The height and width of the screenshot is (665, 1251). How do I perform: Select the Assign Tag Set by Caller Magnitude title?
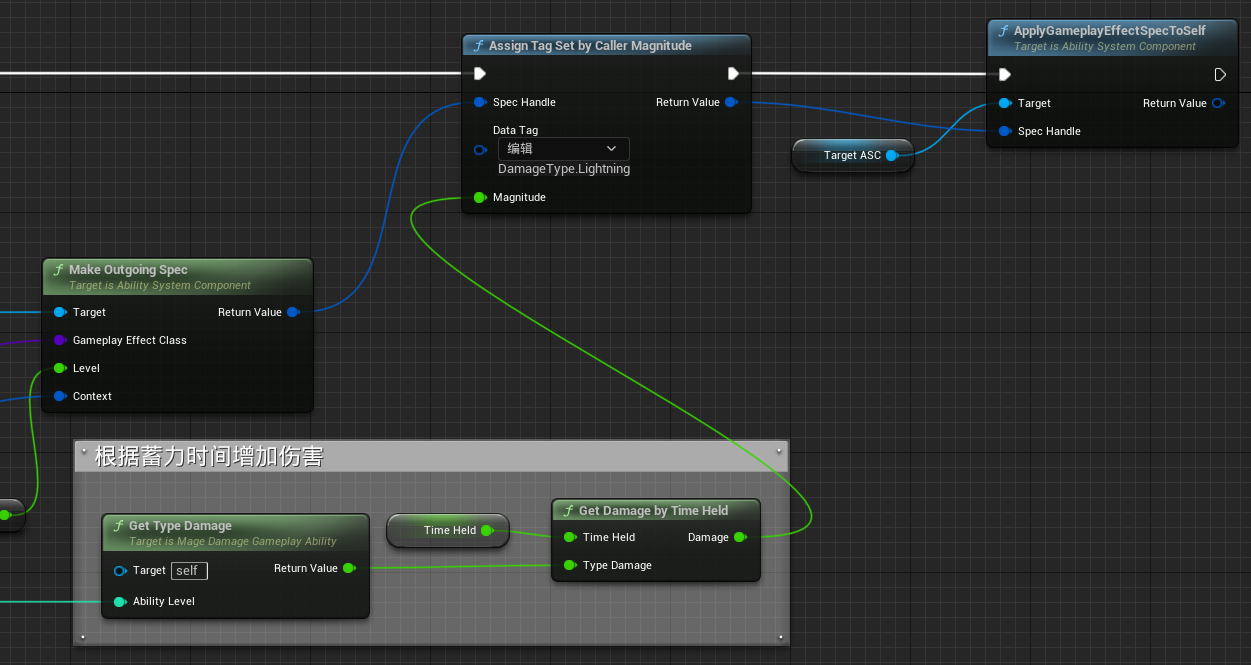(x=590, y=45)
